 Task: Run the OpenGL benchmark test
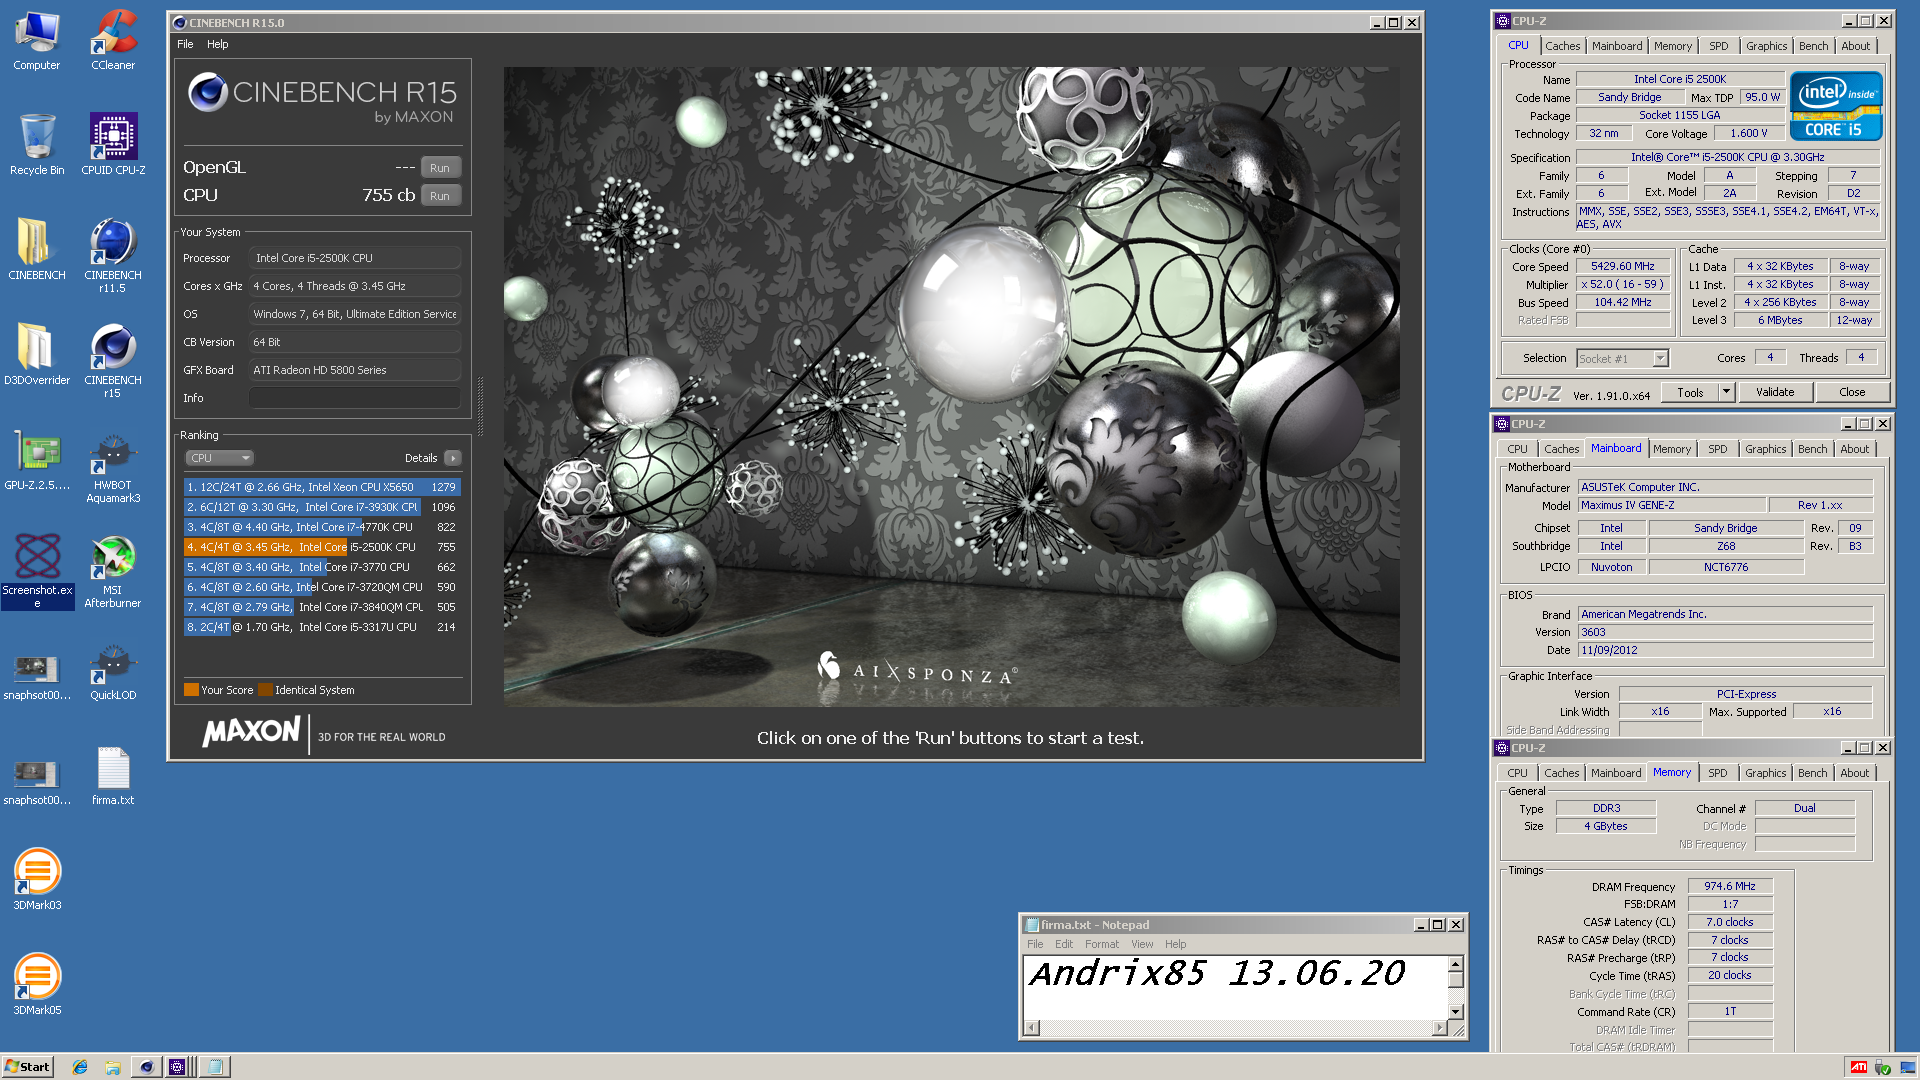(x=440, y=168)
